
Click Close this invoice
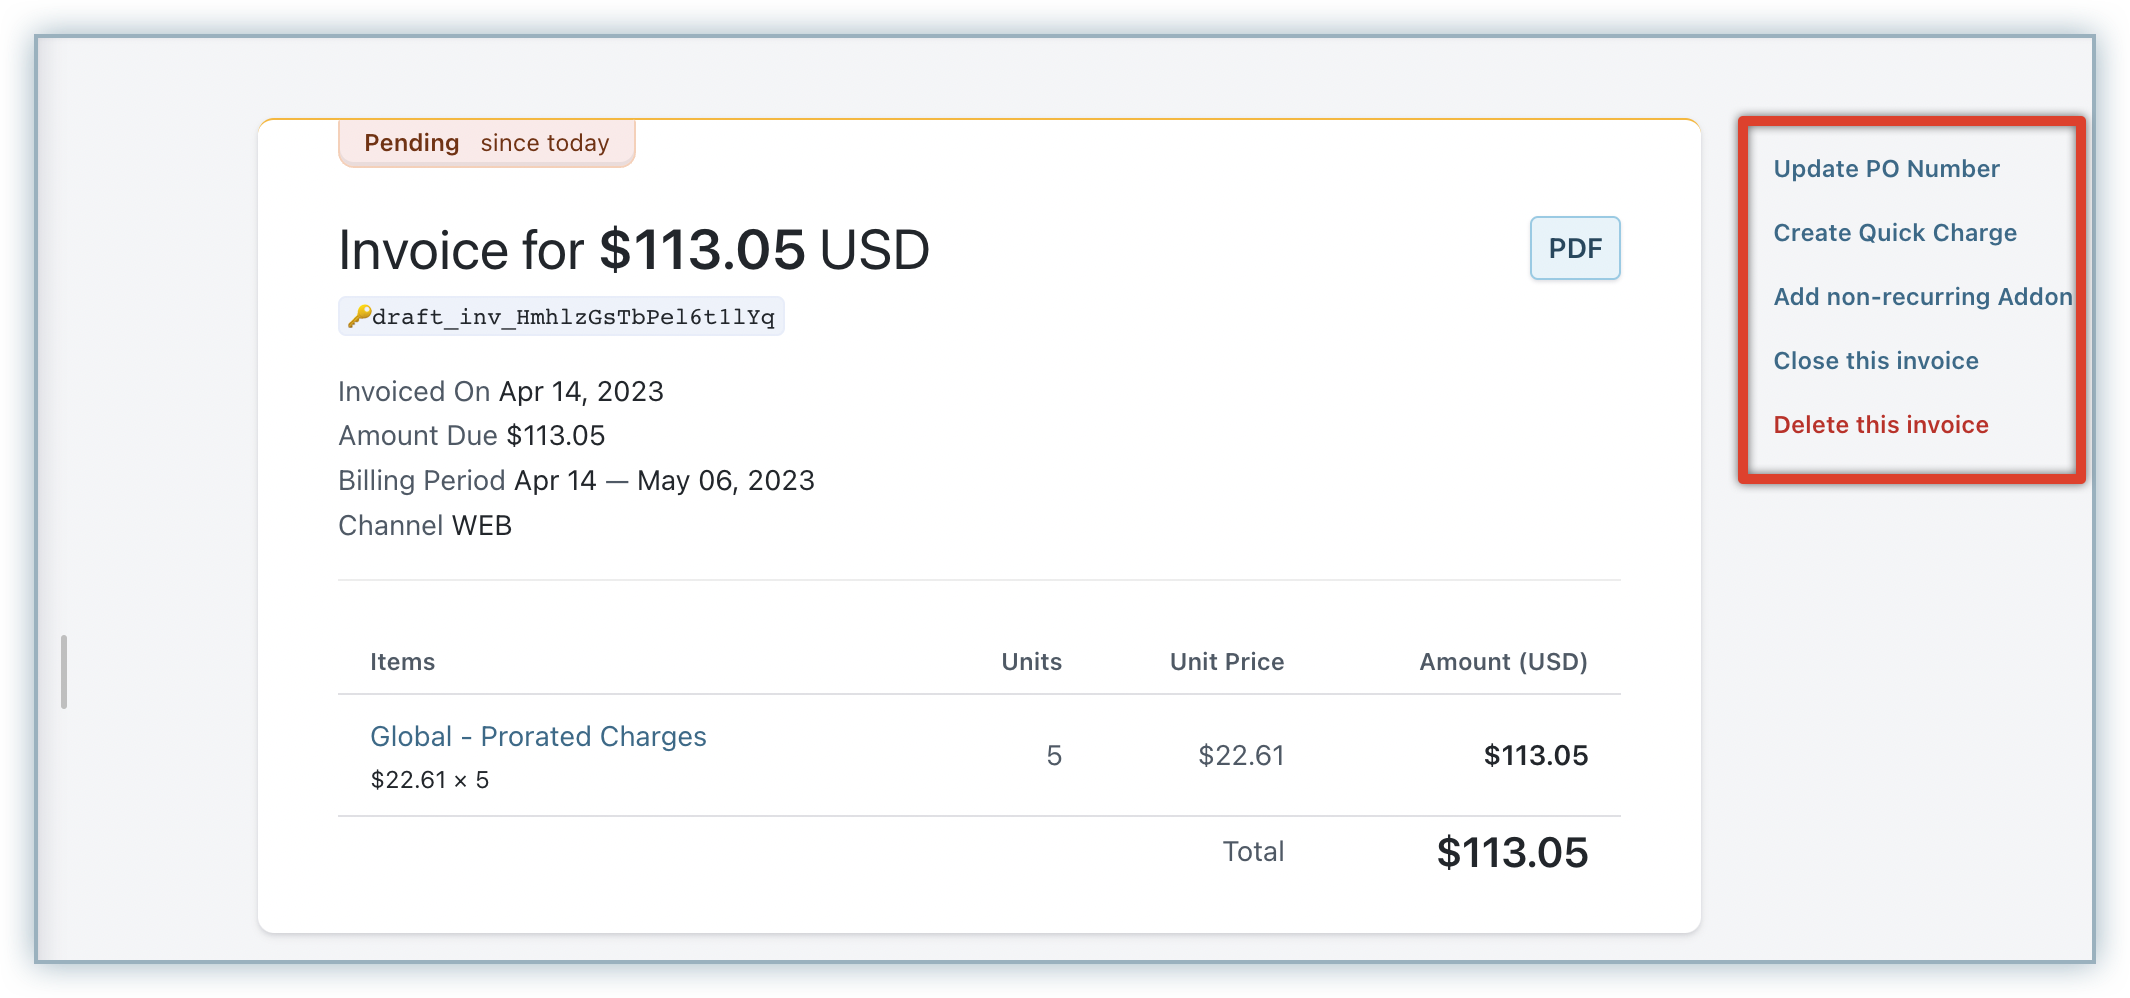coord(1876,361)
